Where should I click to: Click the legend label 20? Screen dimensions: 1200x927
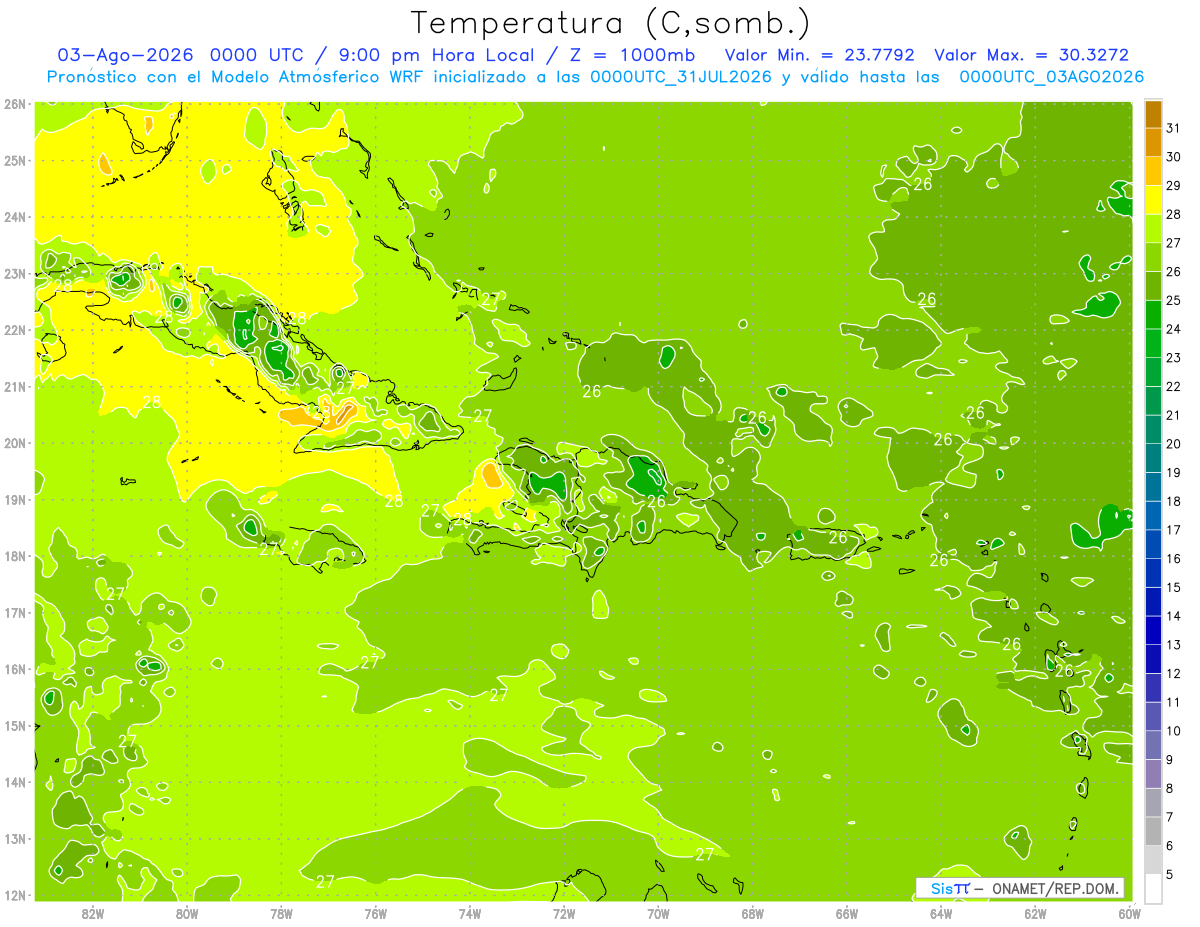click(x=1174, y=443)
